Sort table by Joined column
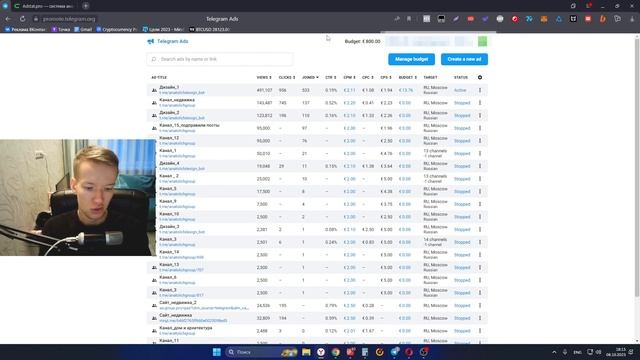Screen dimensions: 640x360 pos(310,77)
